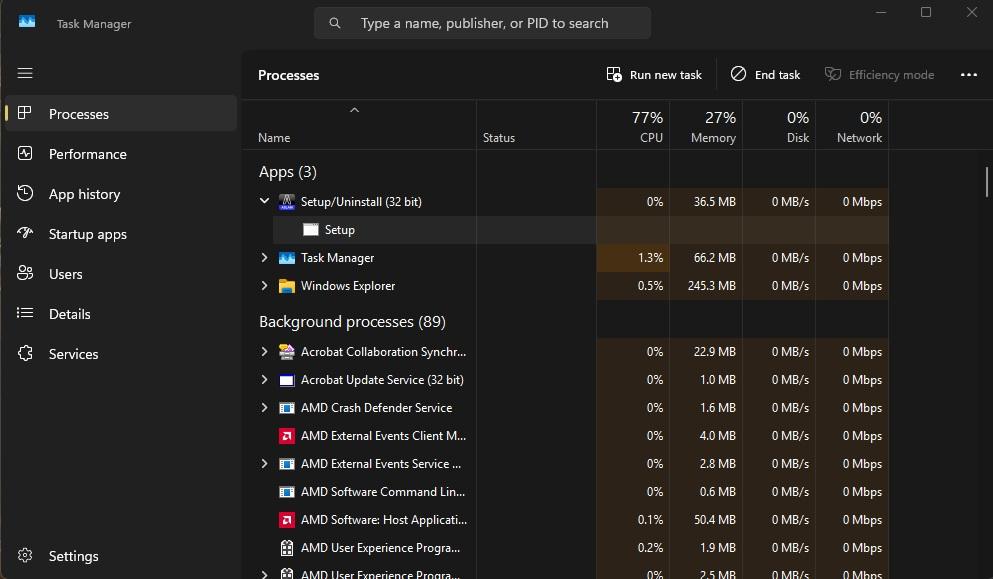Image resolution: width=993 pixels, height=579 pixels.
Task: Click the Users people icon
Action: (x=25, y=273)
